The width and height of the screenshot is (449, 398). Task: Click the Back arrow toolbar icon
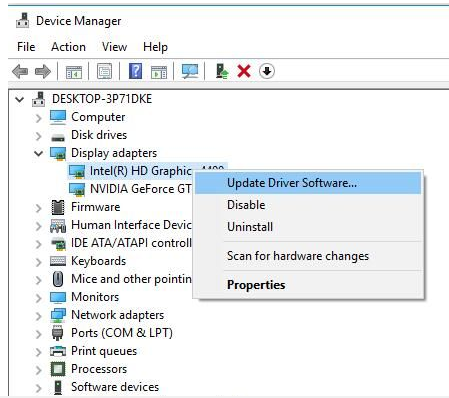click(20, 71)
